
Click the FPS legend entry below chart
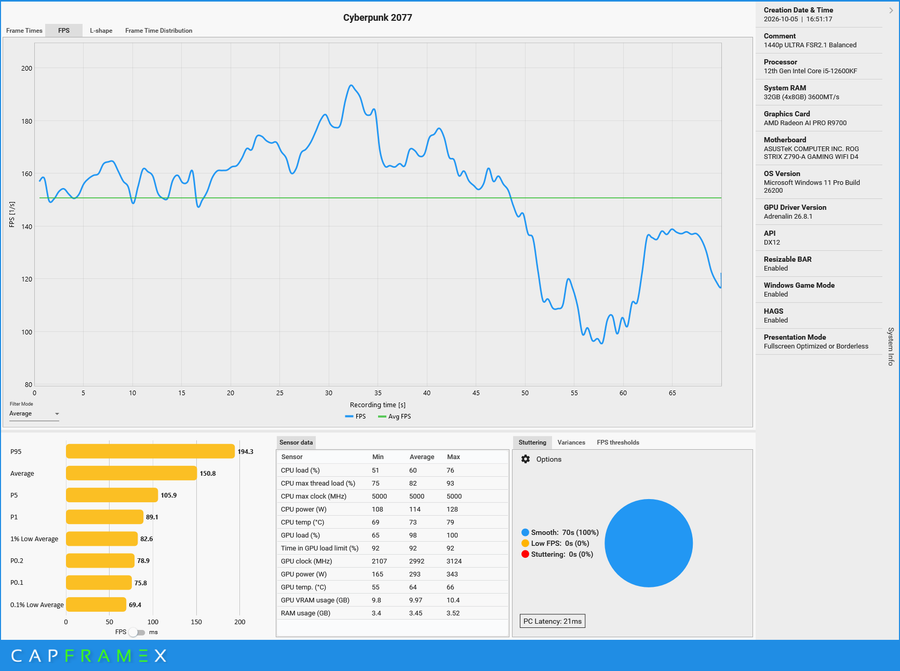coord(355,417)
